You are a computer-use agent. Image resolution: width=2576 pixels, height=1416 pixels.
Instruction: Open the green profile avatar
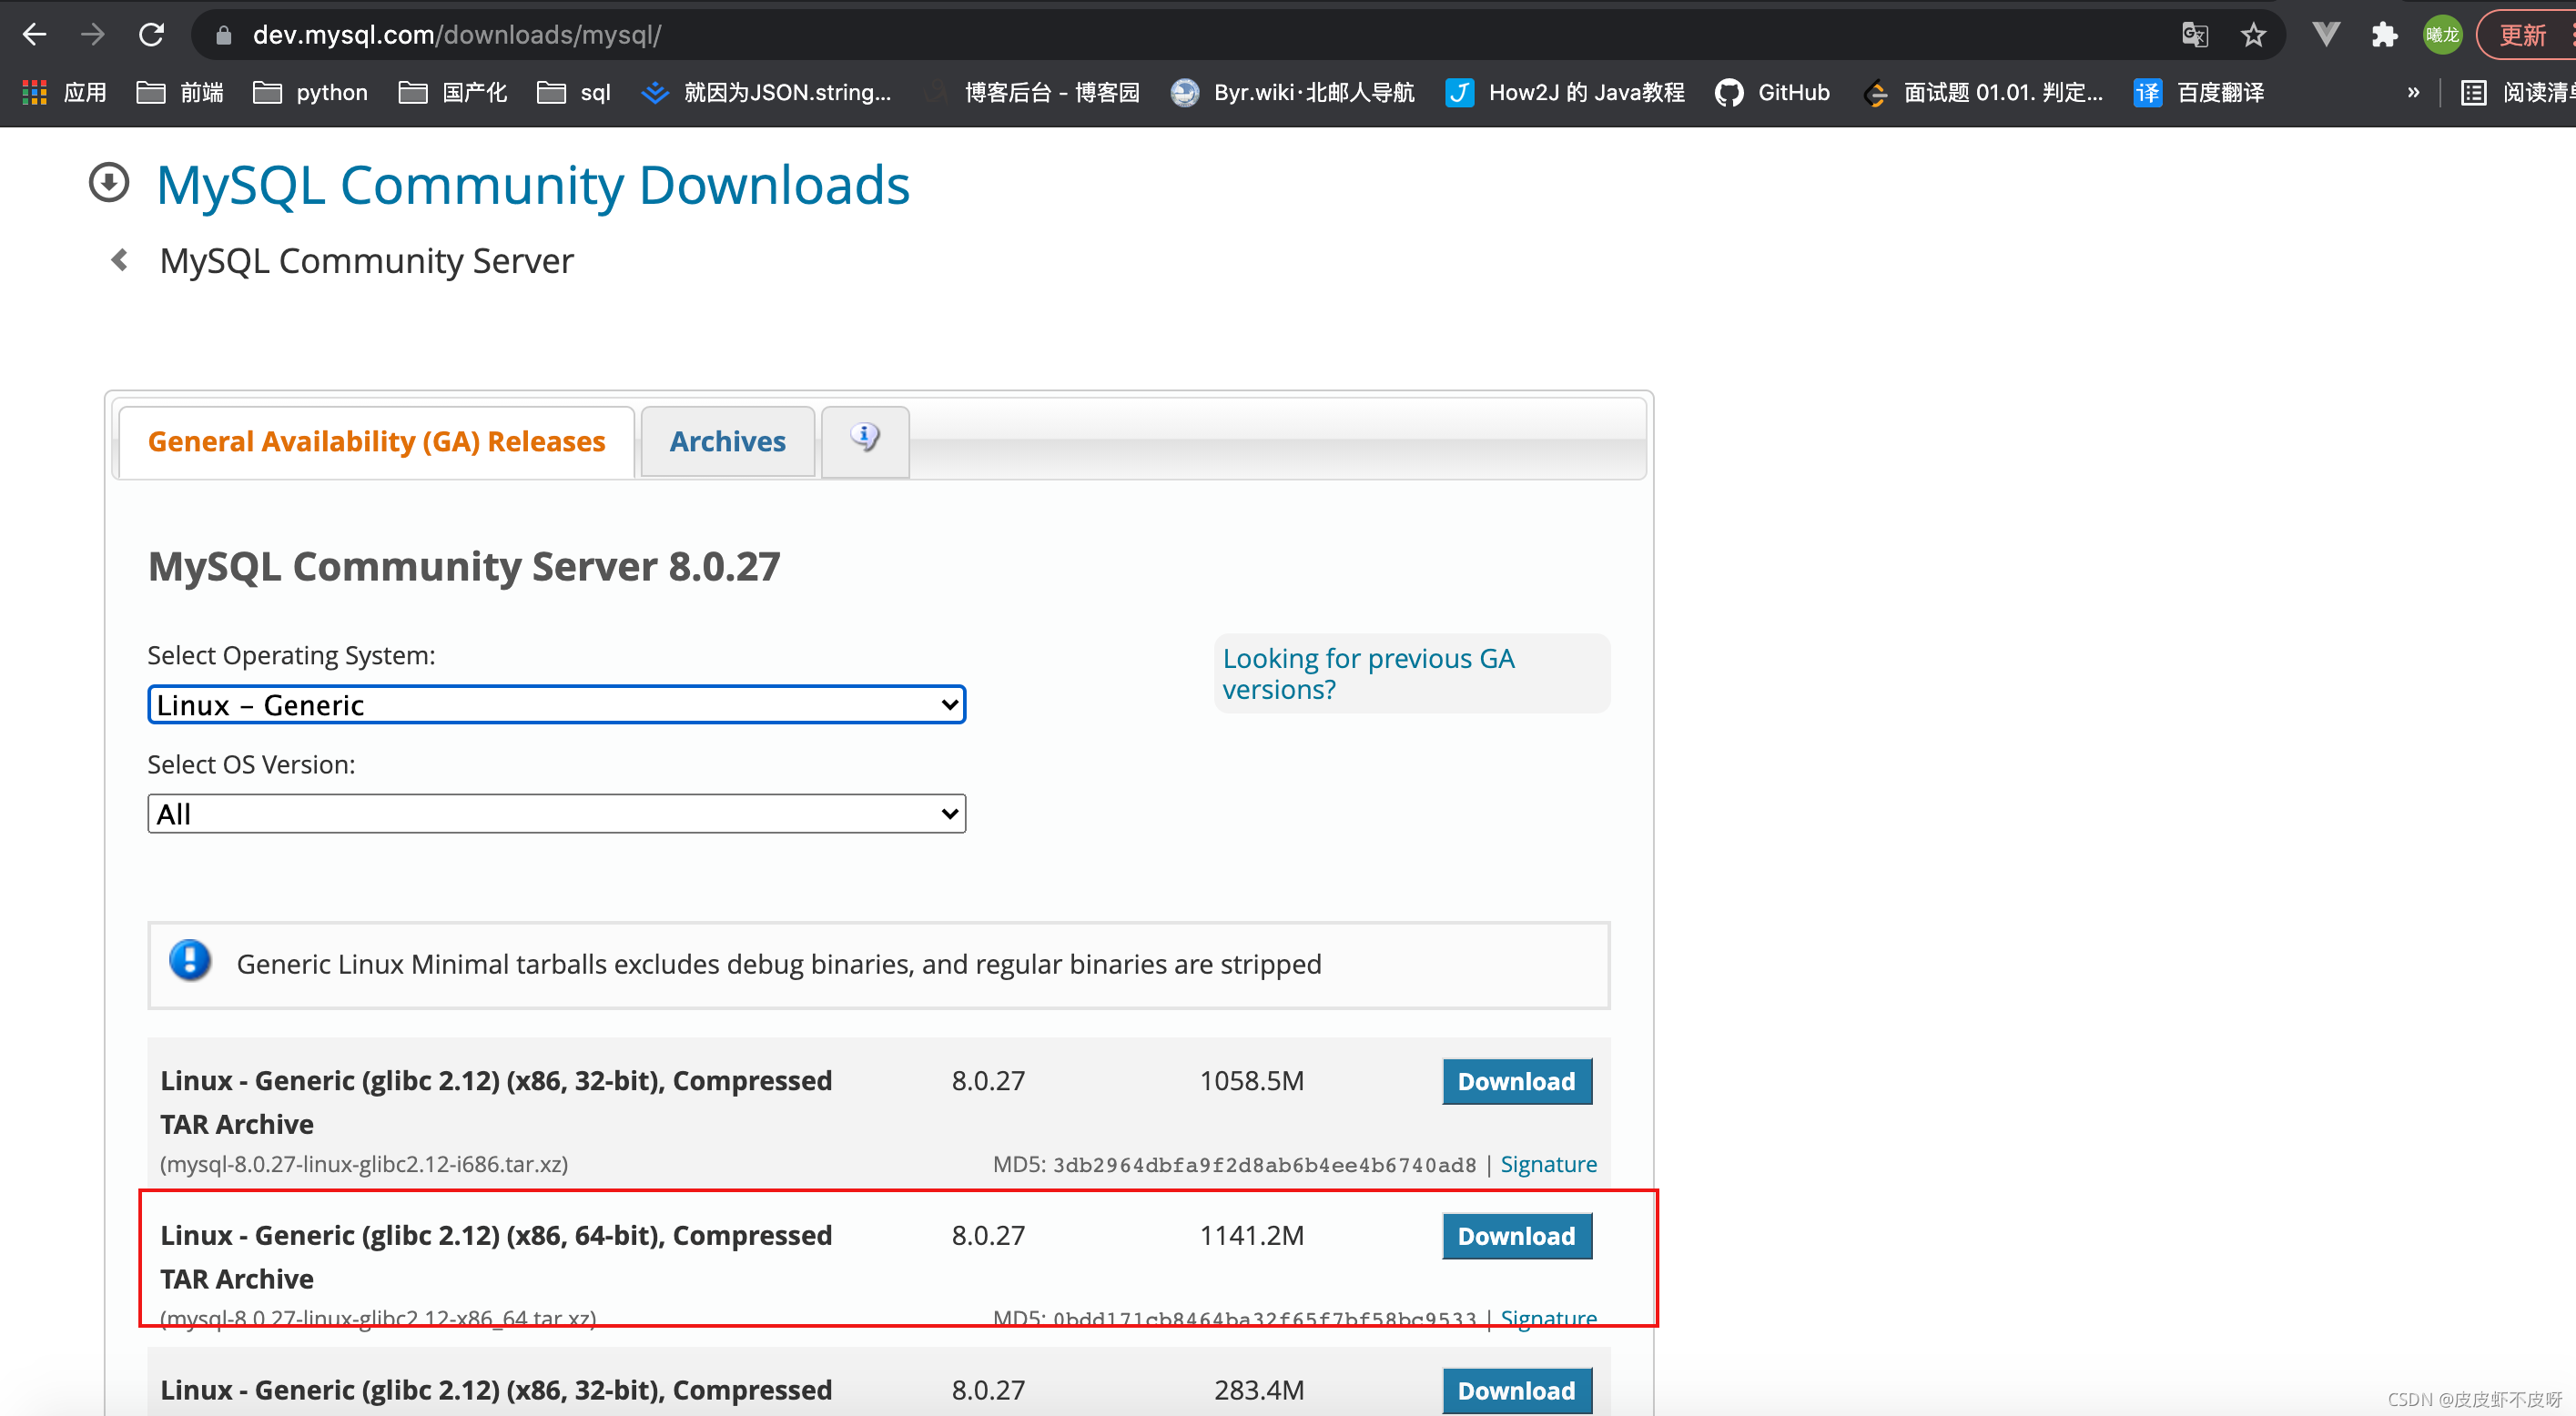2442,35
